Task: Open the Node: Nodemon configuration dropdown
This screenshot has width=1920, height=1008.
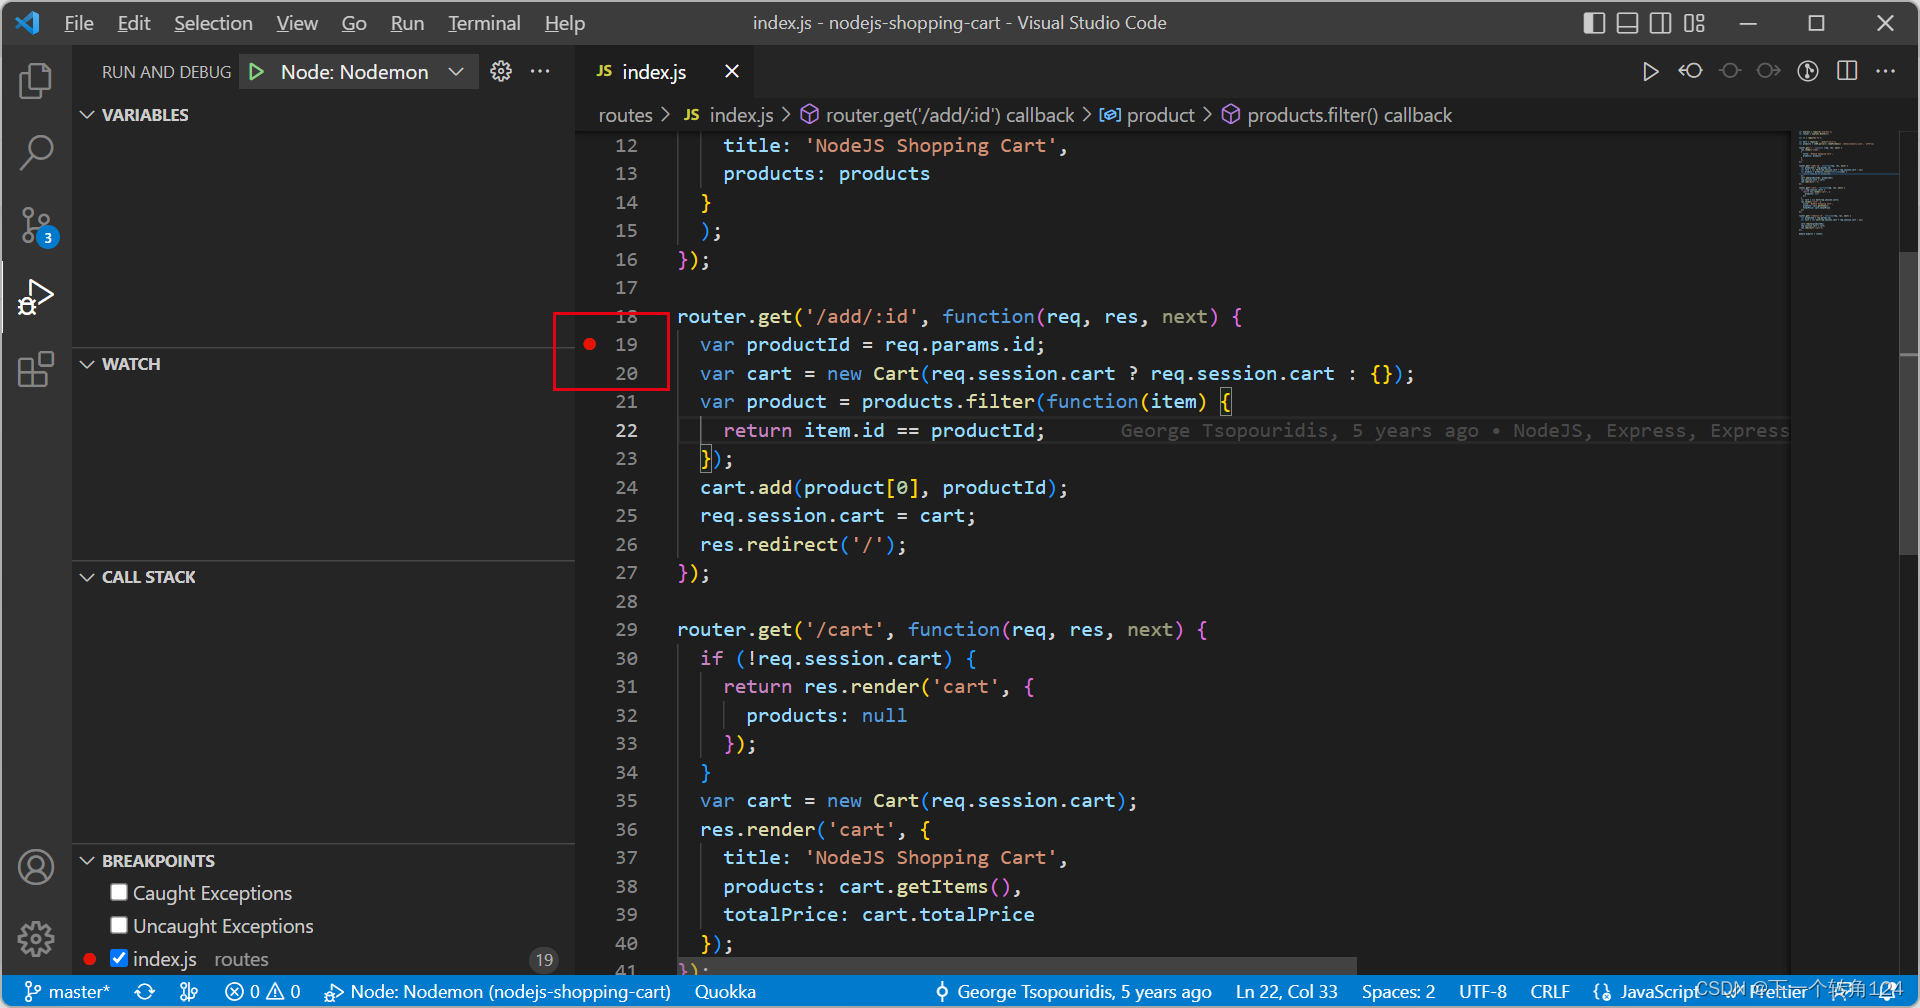Action: [x=372, y=72]
